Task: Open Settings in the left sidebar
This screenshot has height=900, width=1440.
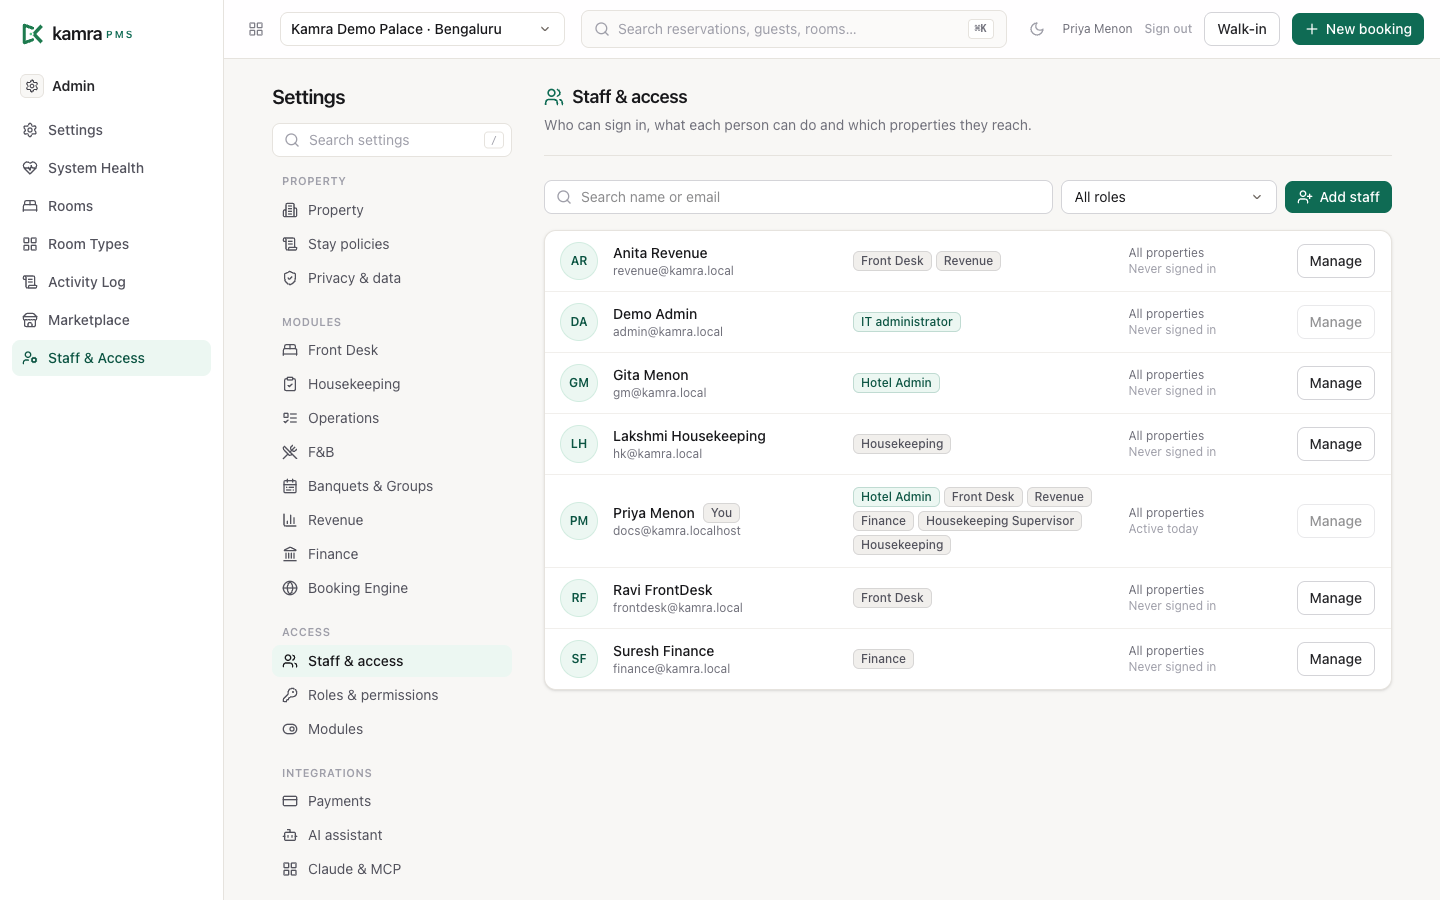Action: pos(111,130)
